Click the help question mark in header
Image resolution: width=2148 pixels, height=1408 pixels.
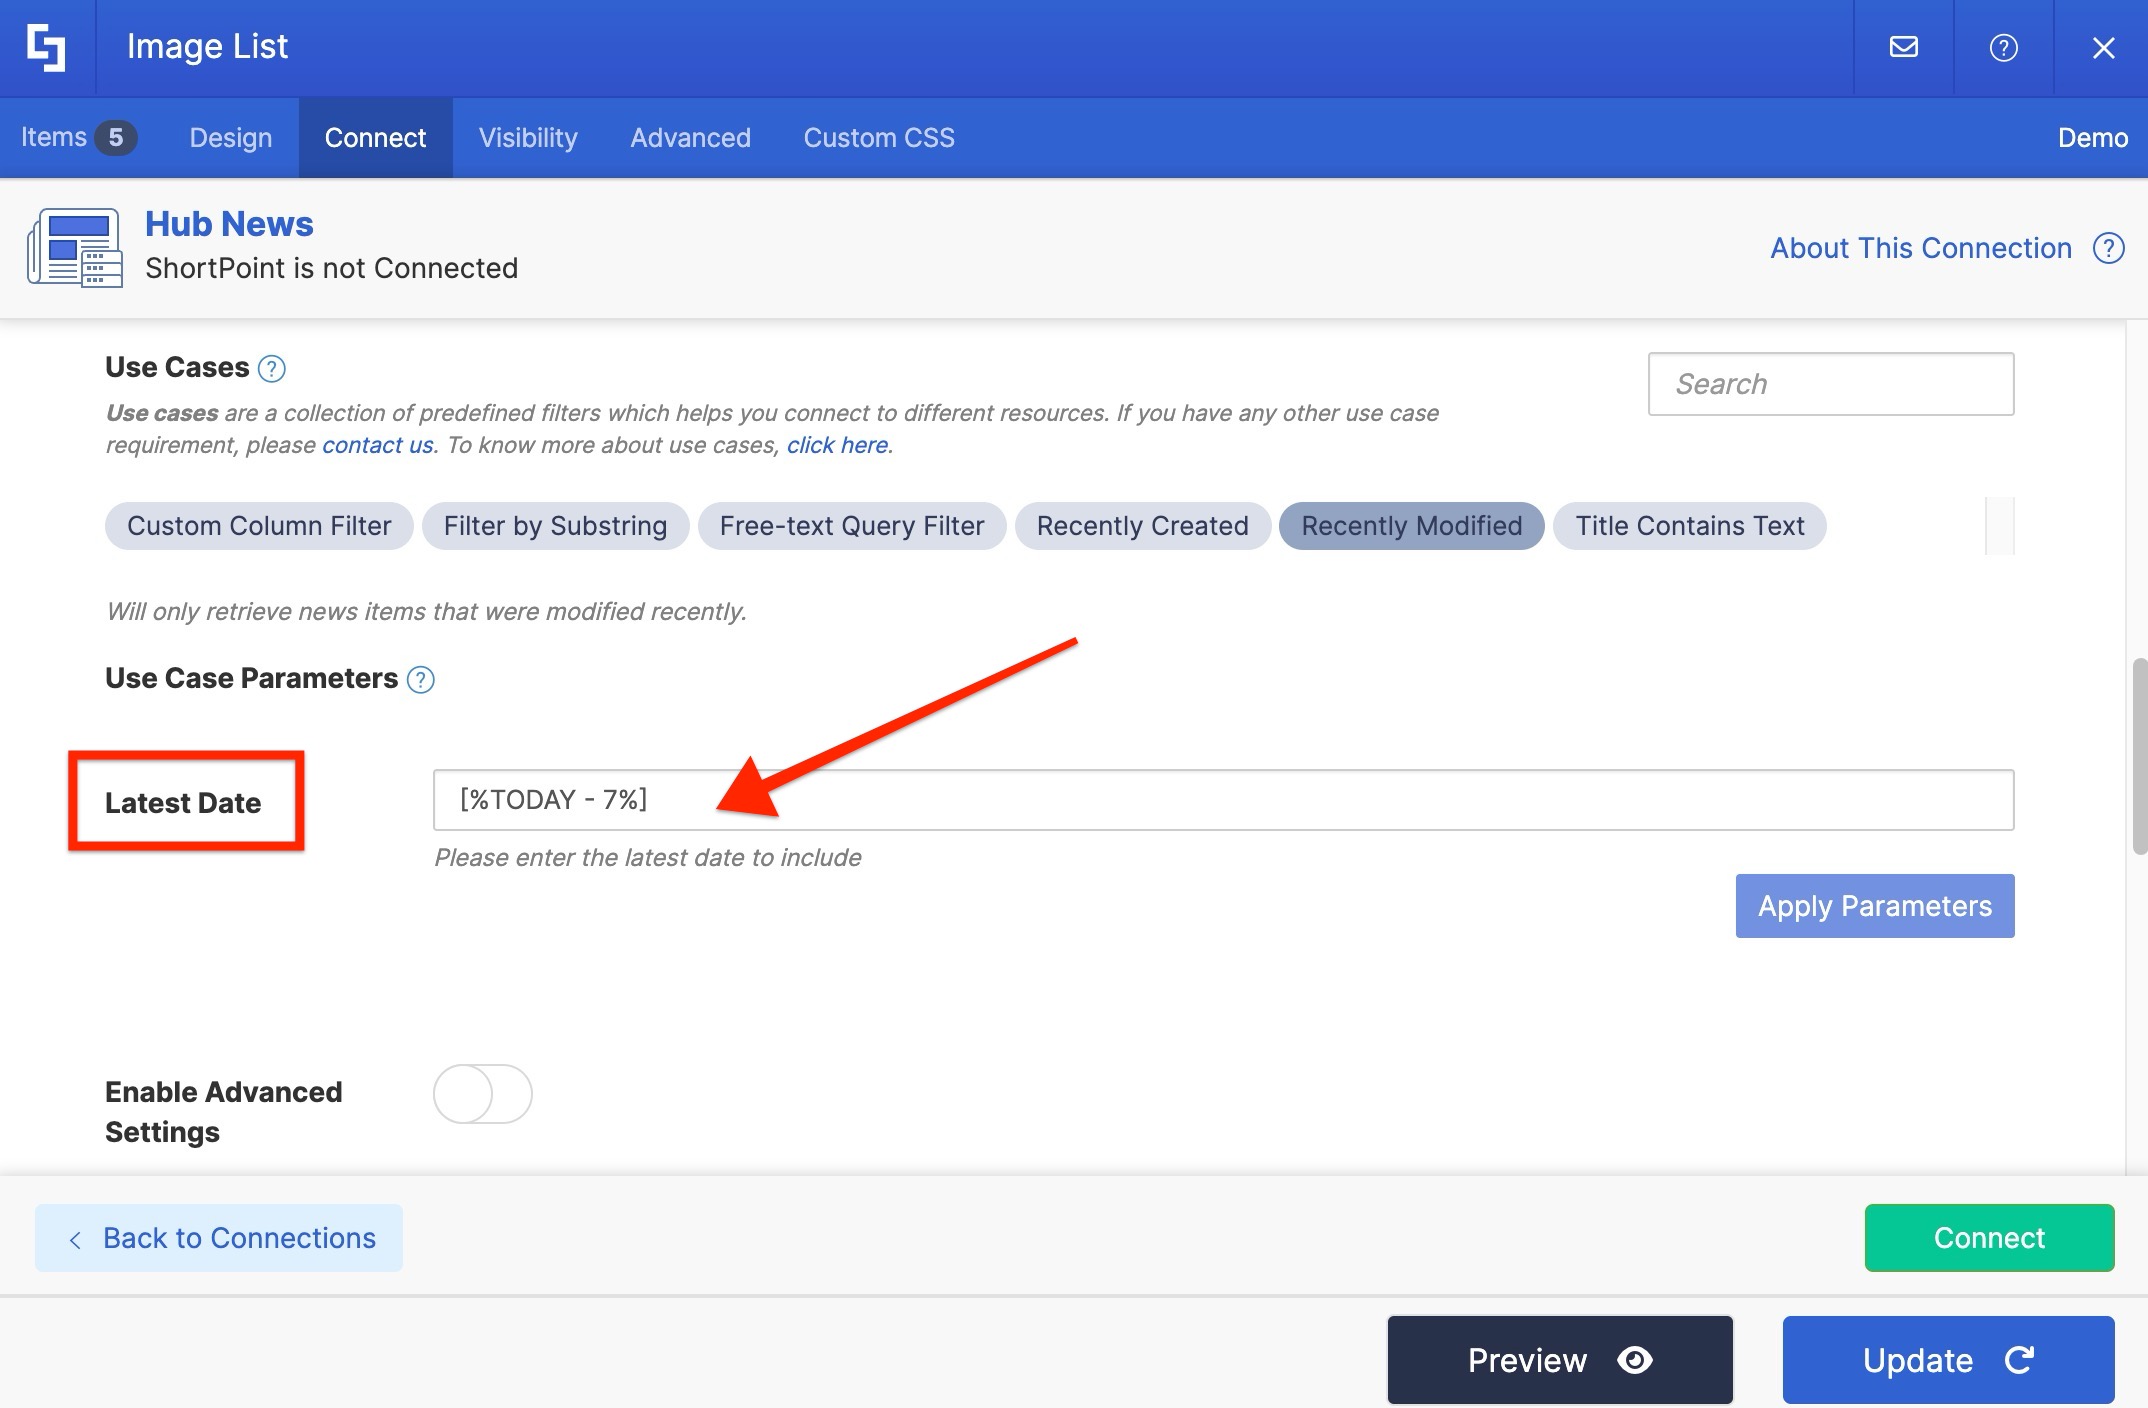(2003, 47)
